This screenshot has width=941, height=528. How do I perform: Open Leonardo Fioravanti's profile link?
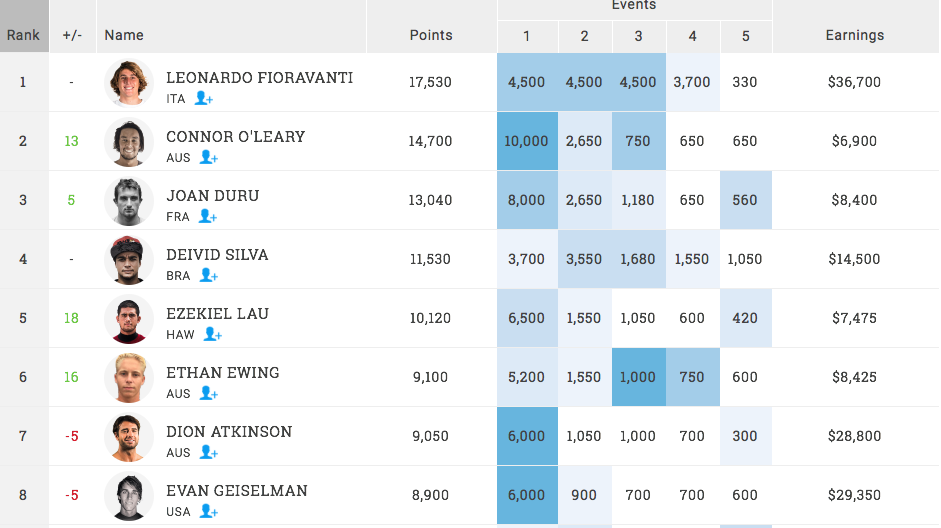coord(259,78)
